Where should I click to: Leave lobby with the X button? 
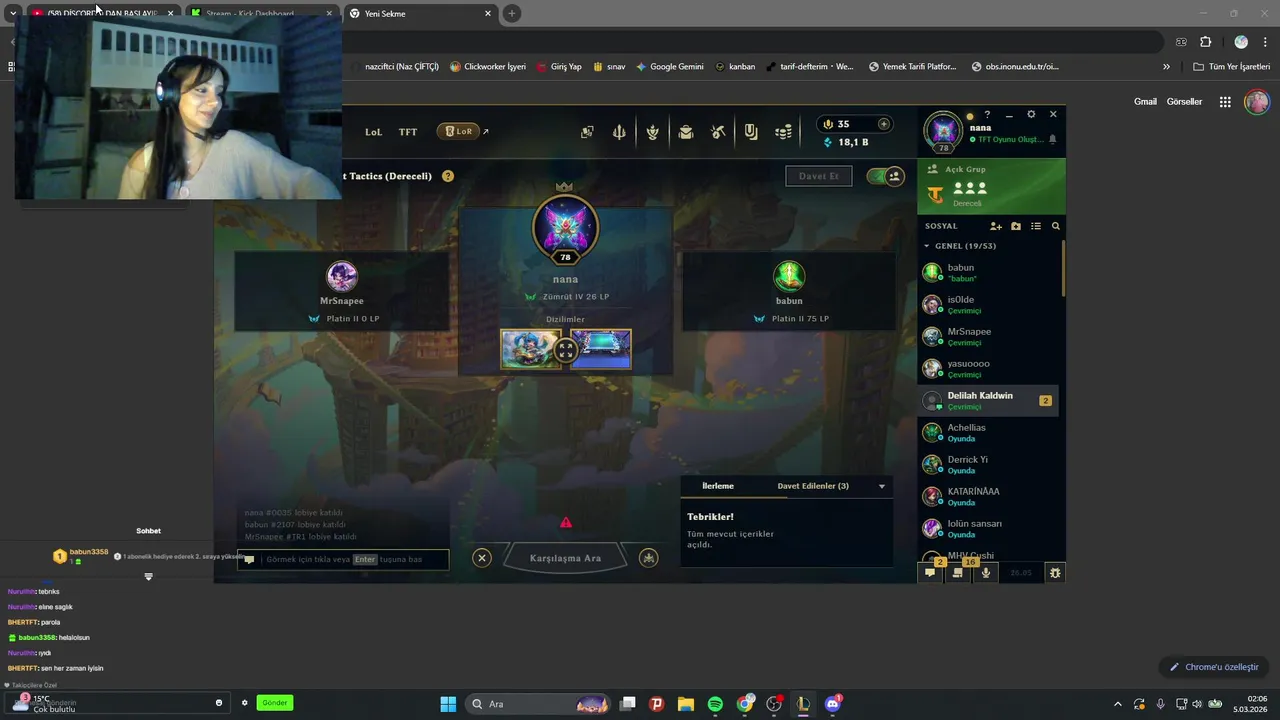pyautogui.click(x=482, y=558)
